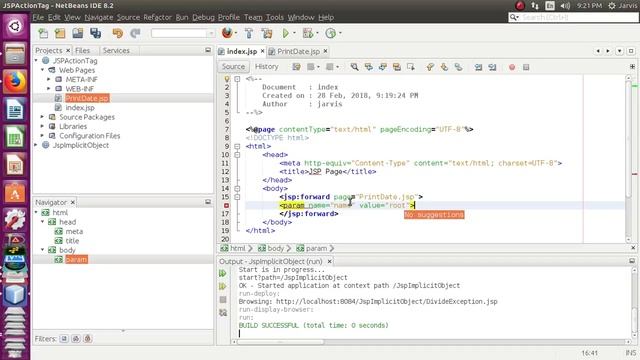The width and height of the screenshot is (640, 360).
Task: Open the Tools menu
Action: (275, 17)
